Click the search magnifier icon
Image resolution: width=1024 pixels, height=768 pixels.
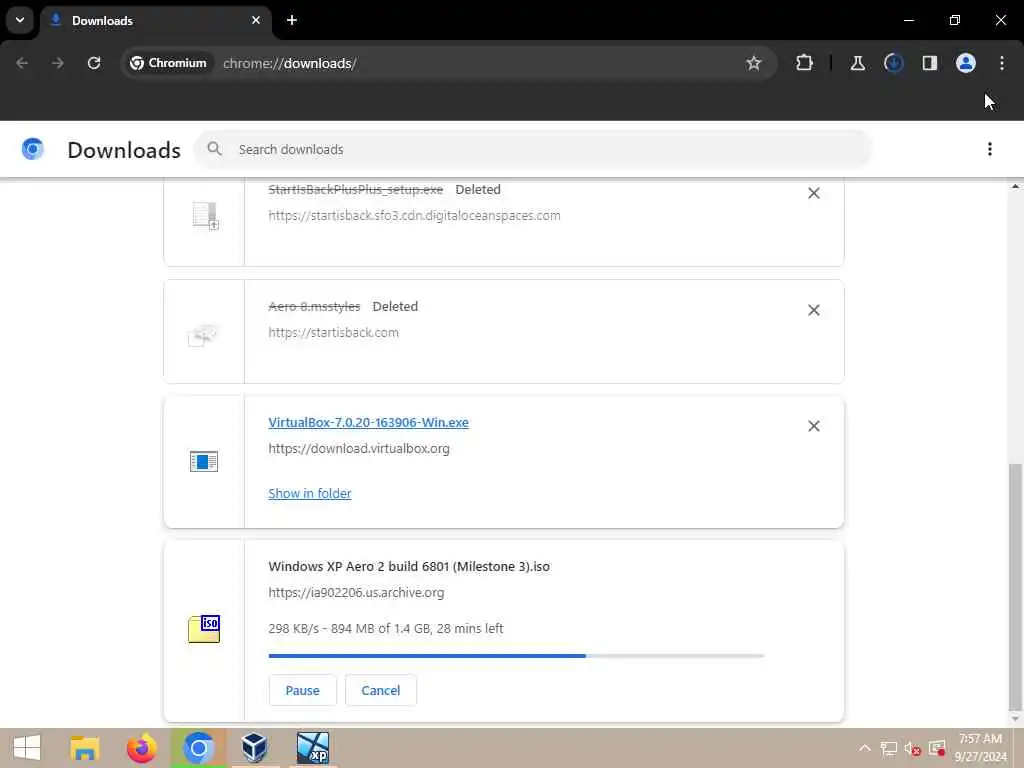click(x=214, y=149)
